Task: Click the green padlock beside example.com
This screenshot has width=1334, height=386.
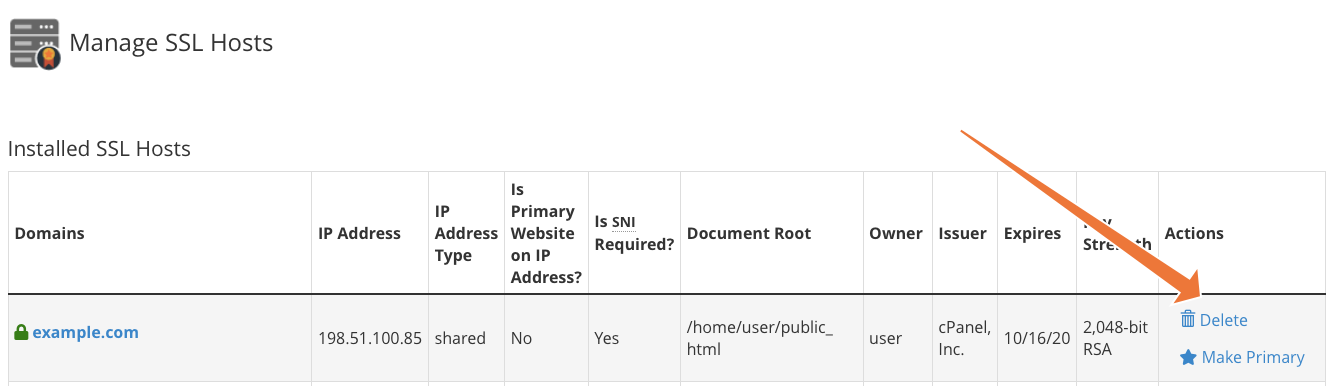Action: coord(21,332)
